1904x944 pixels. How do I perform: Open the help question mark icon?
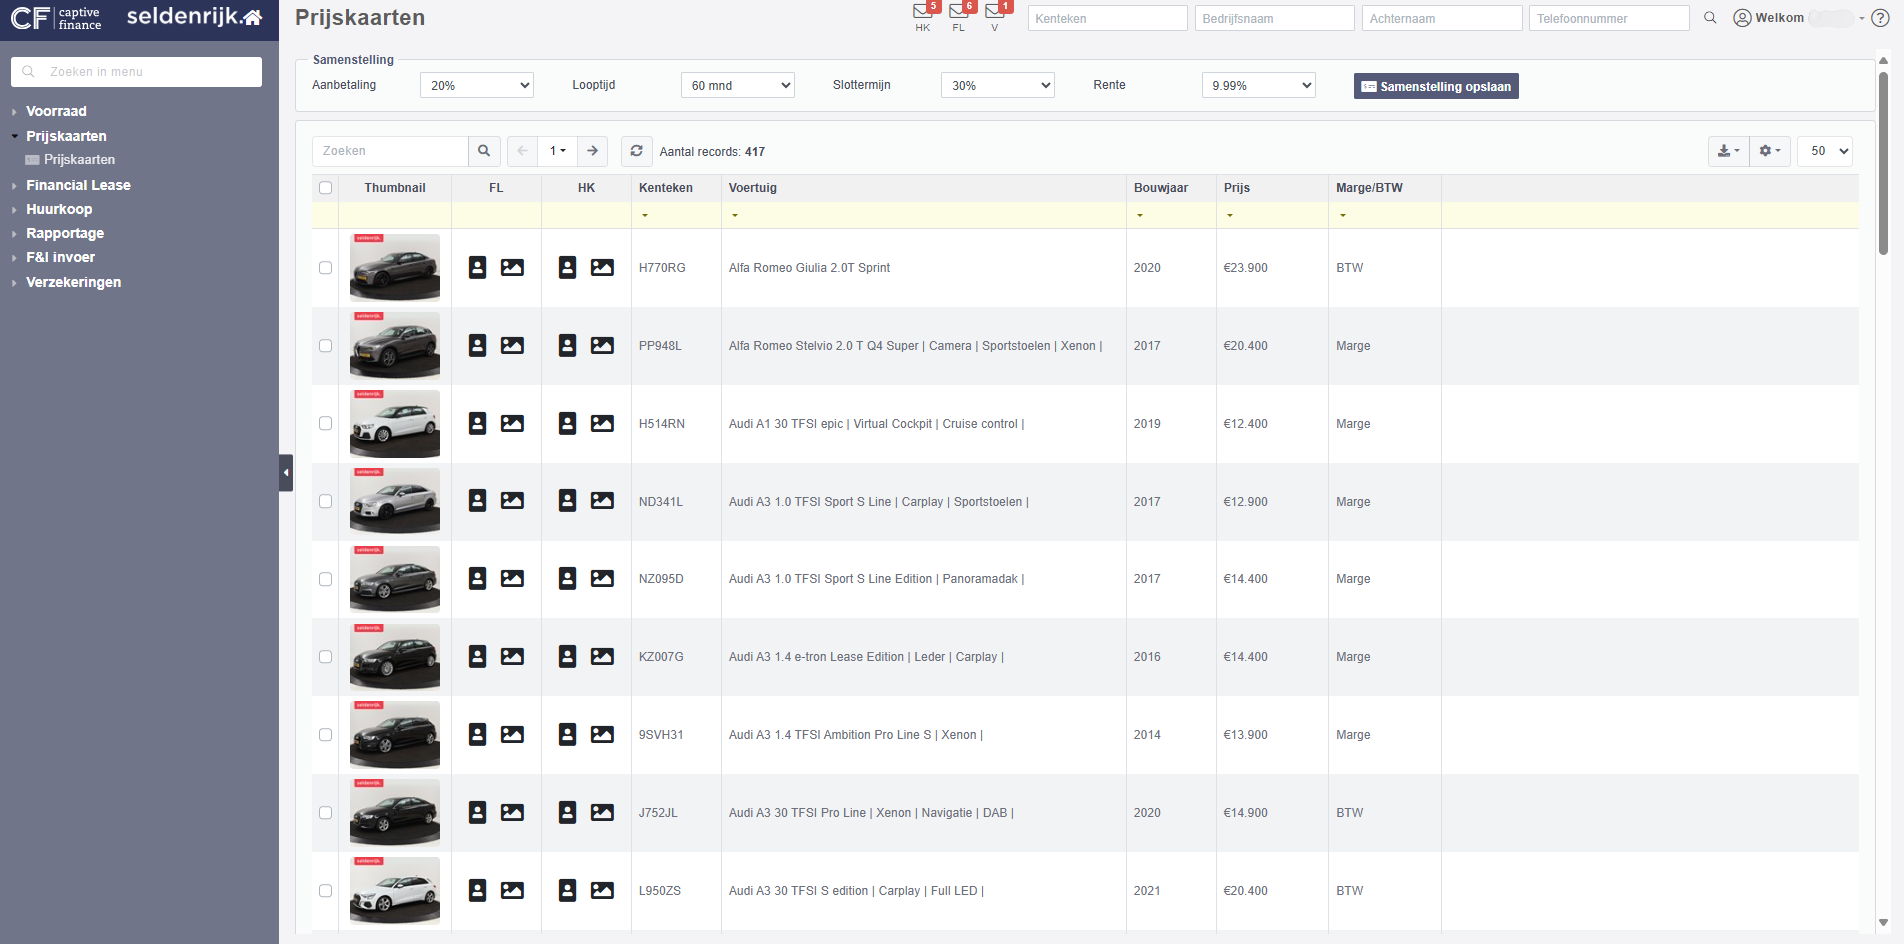coord(1880,18)
